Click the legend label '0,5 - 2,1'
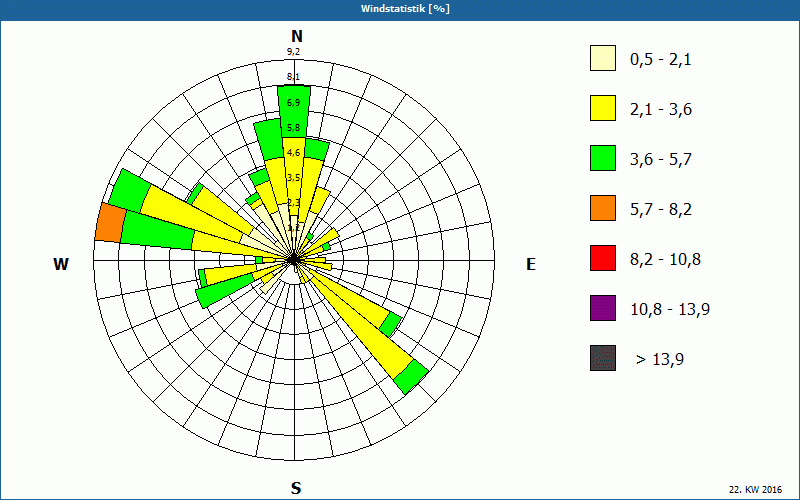 (661, 60)
